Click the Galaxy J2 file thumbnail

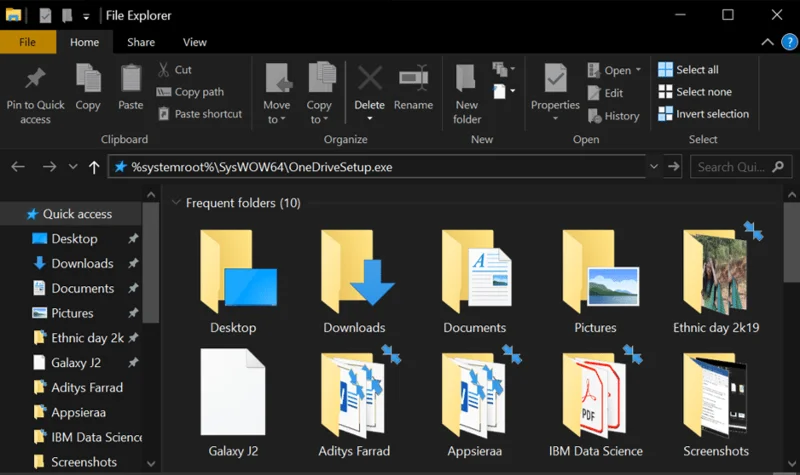(x=233, y=391)
